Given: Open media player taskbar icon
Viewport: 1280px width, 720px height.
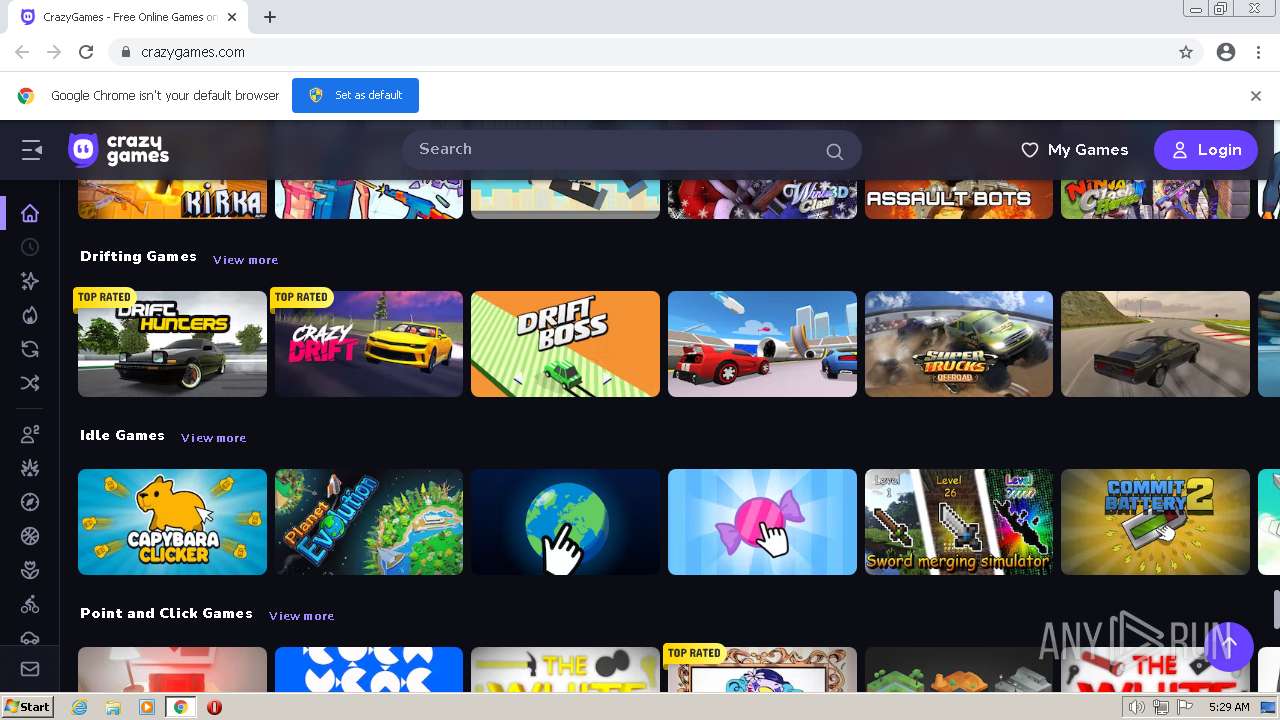Looking at the screenshot, I should (x=147, y=707).
